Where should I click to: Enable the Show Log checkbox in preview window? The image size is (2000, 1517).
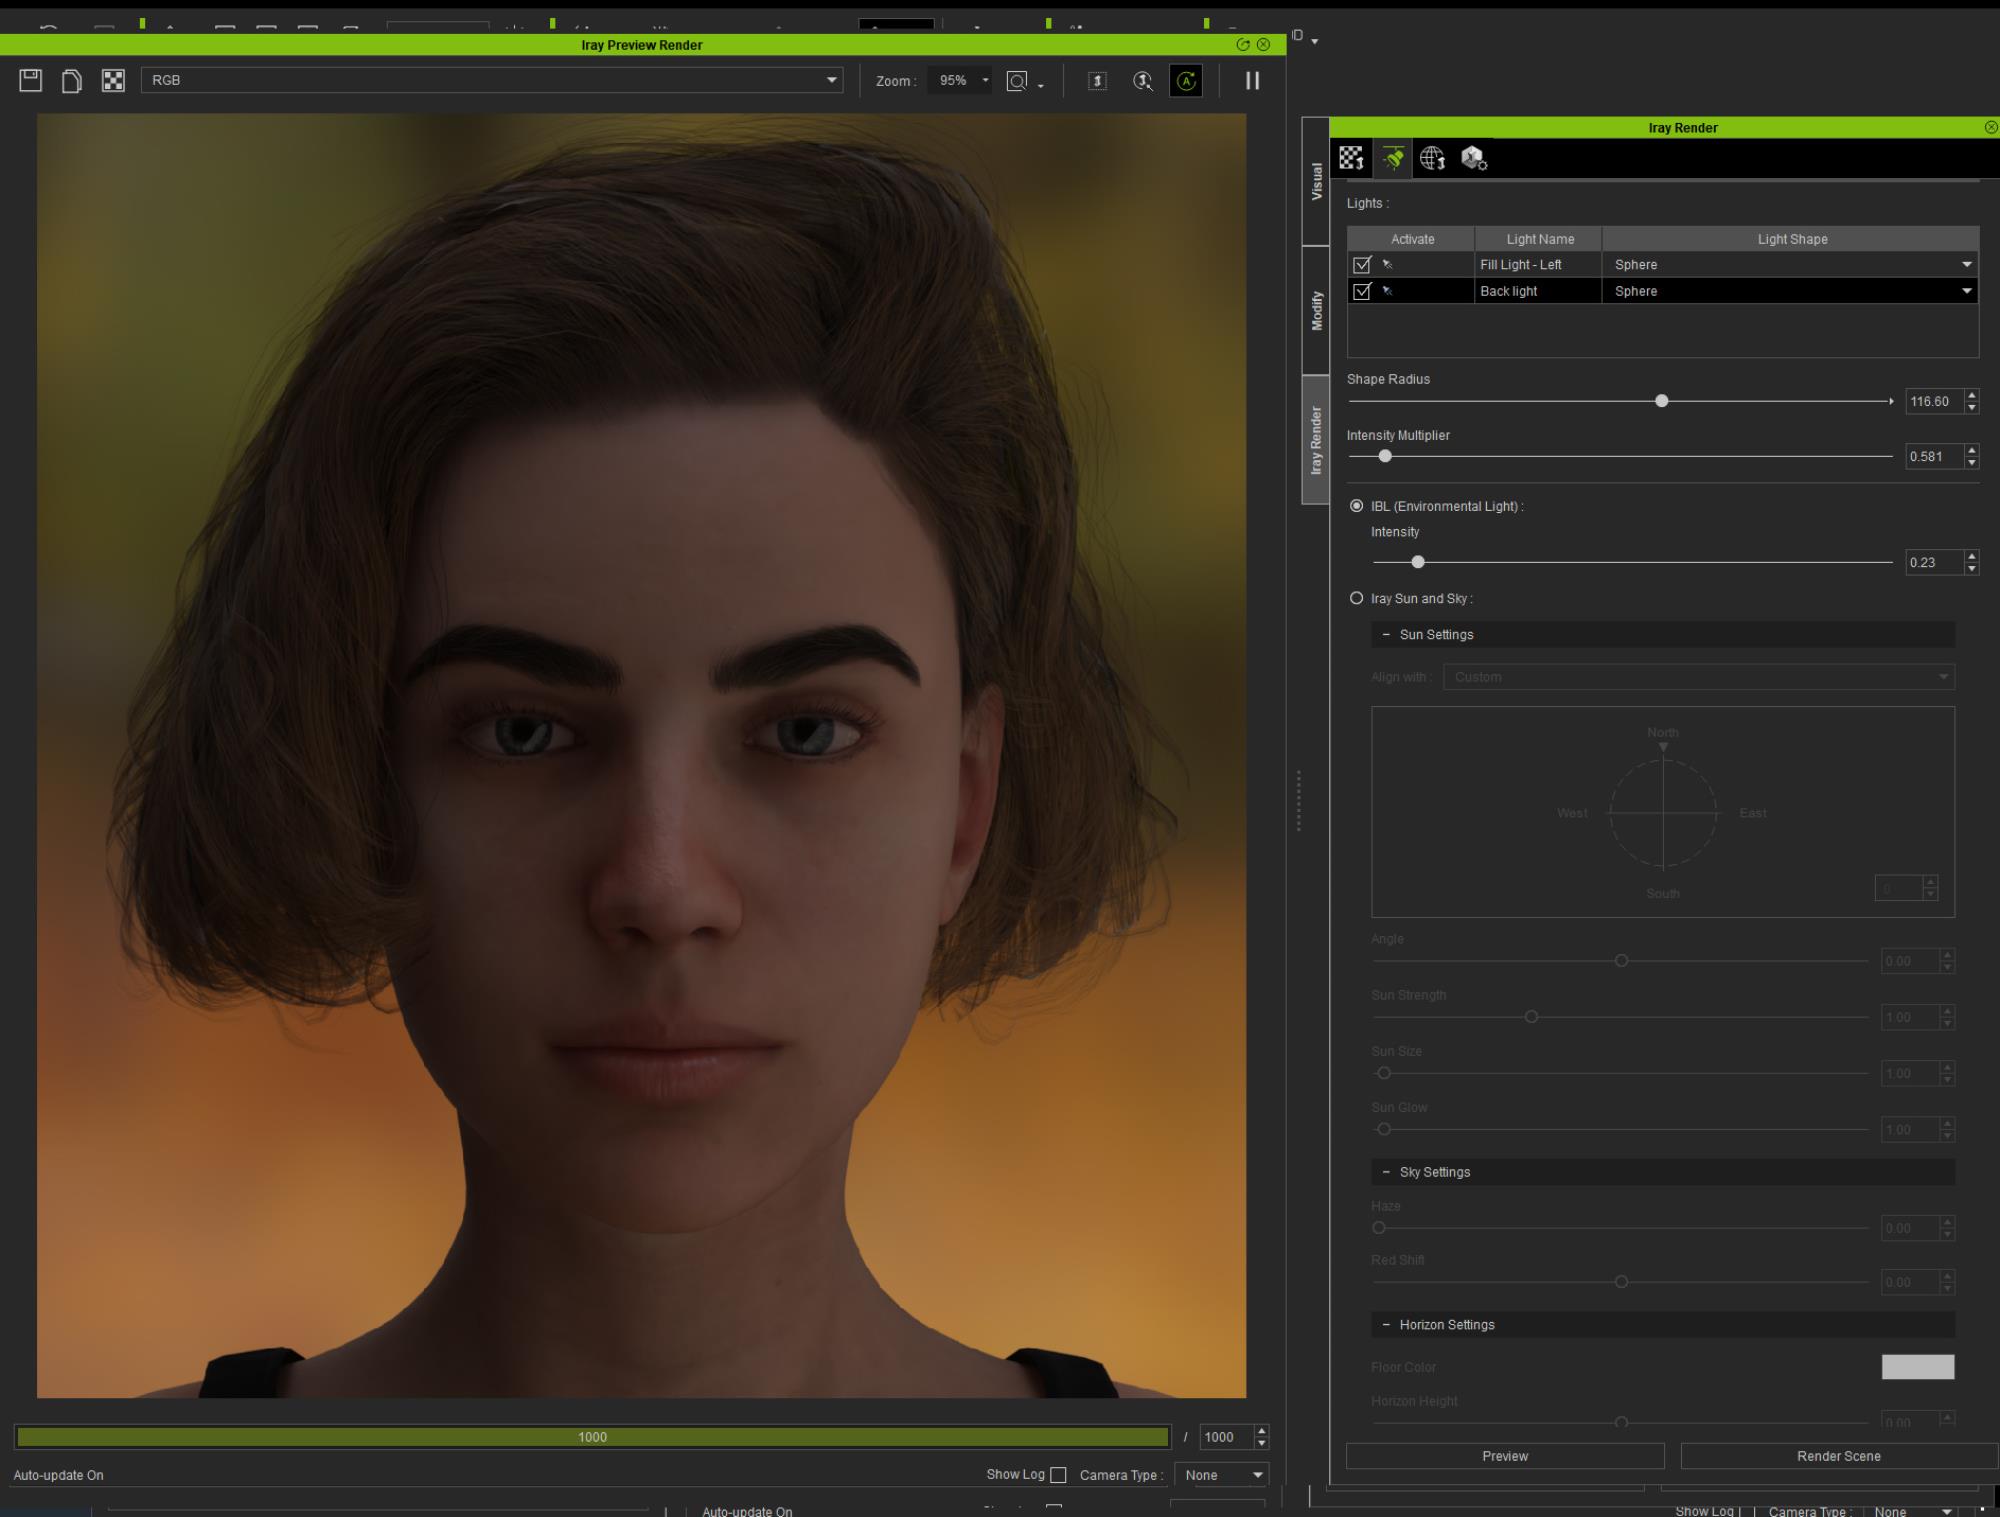coord(1058,1475)
